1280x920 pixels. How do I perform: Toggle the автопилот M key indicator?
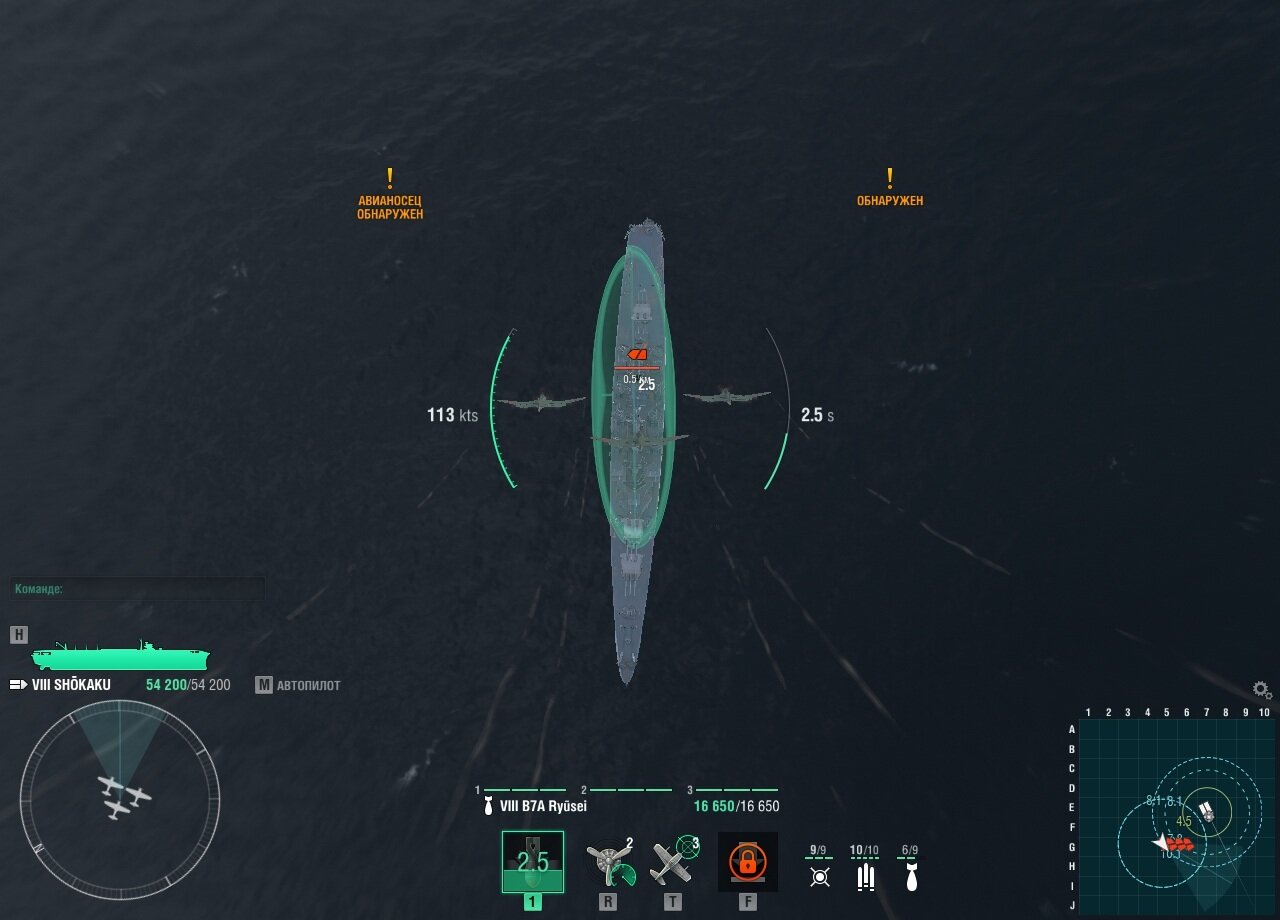(264, 685)
